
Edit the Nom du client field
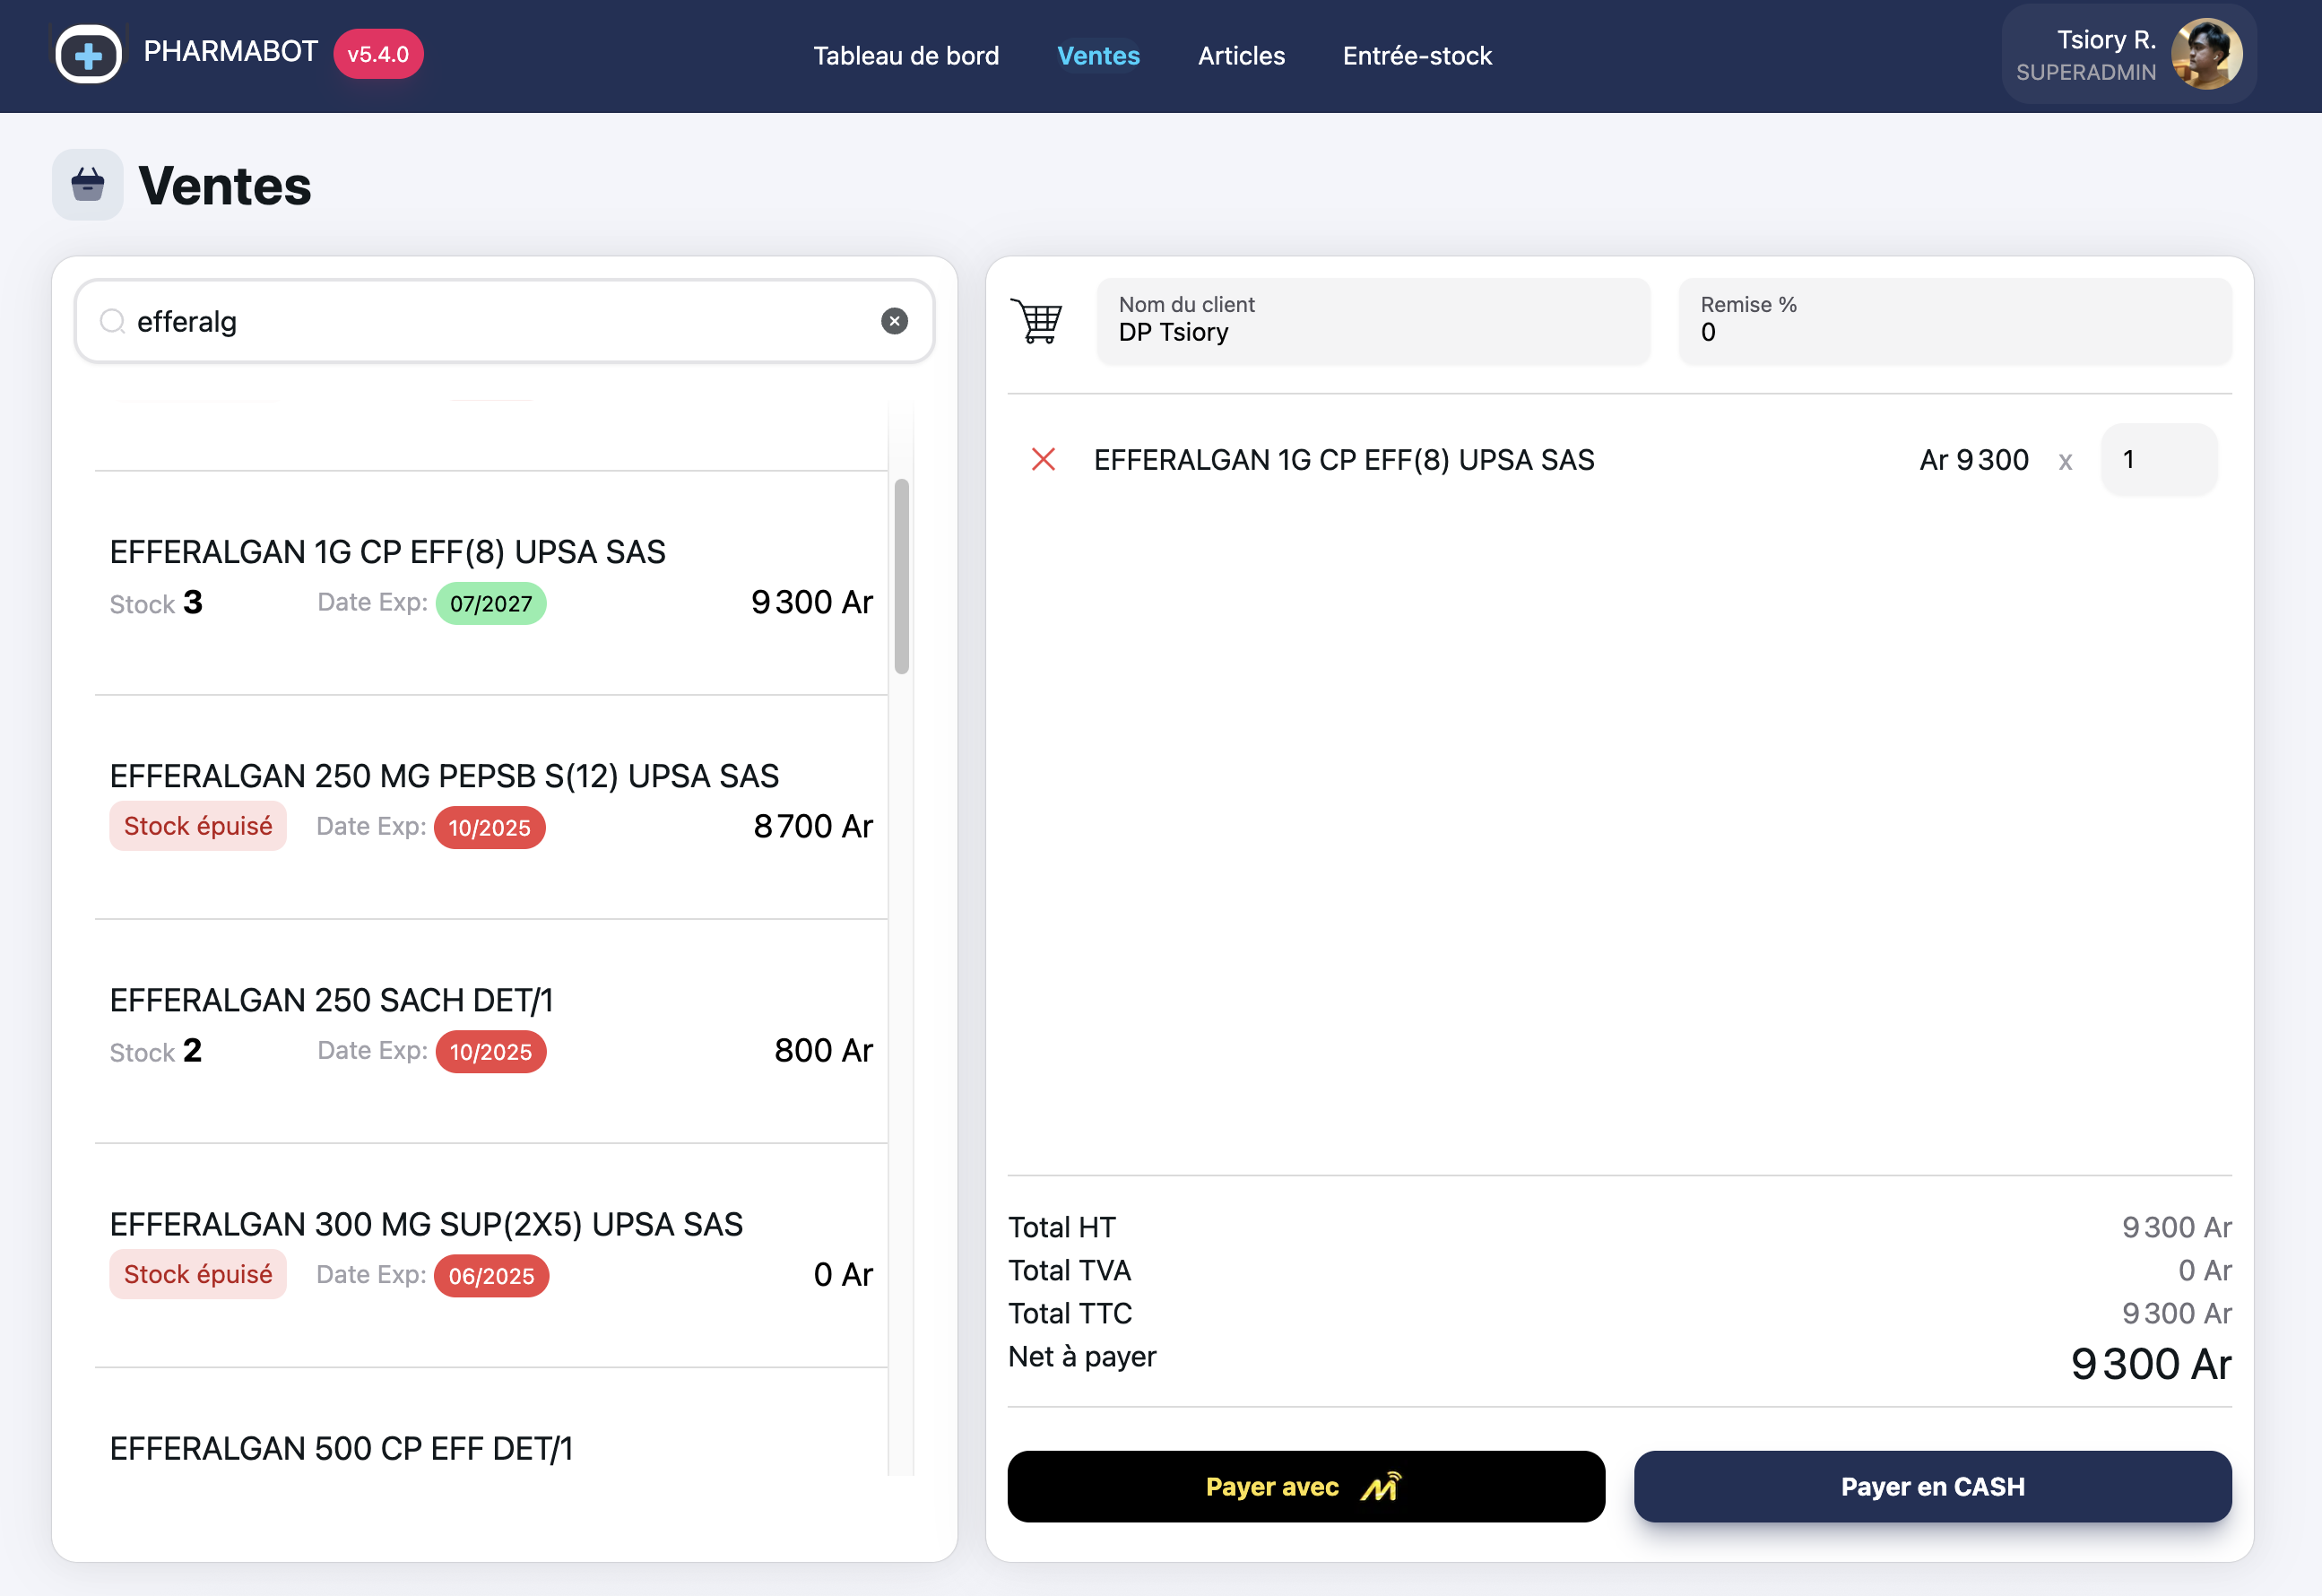pos(1370,332)
